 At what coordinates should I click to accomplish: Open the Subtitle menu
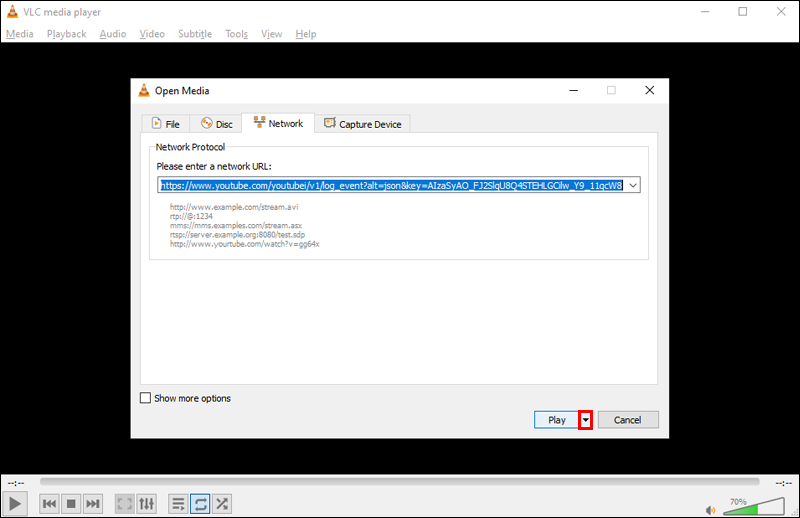click(x=195, y=34)
